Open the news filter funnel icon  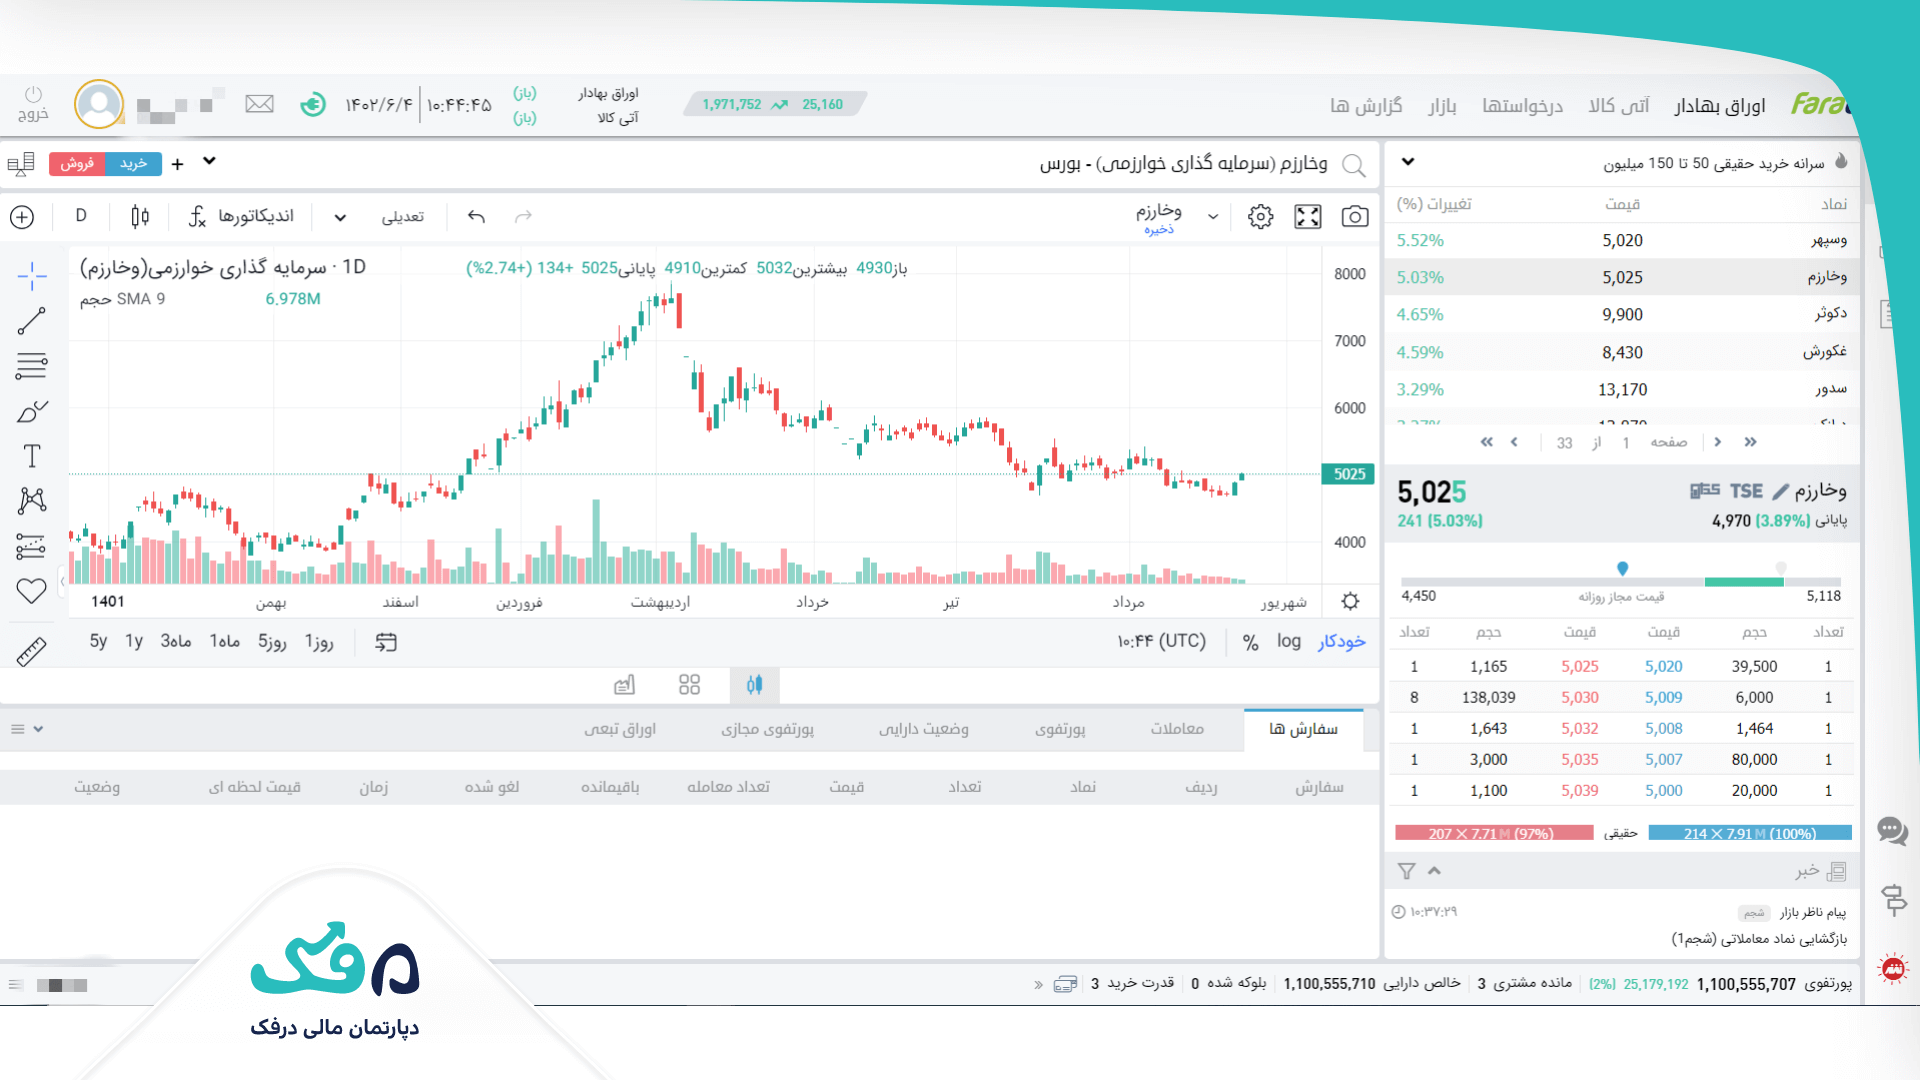point(1406,871)
